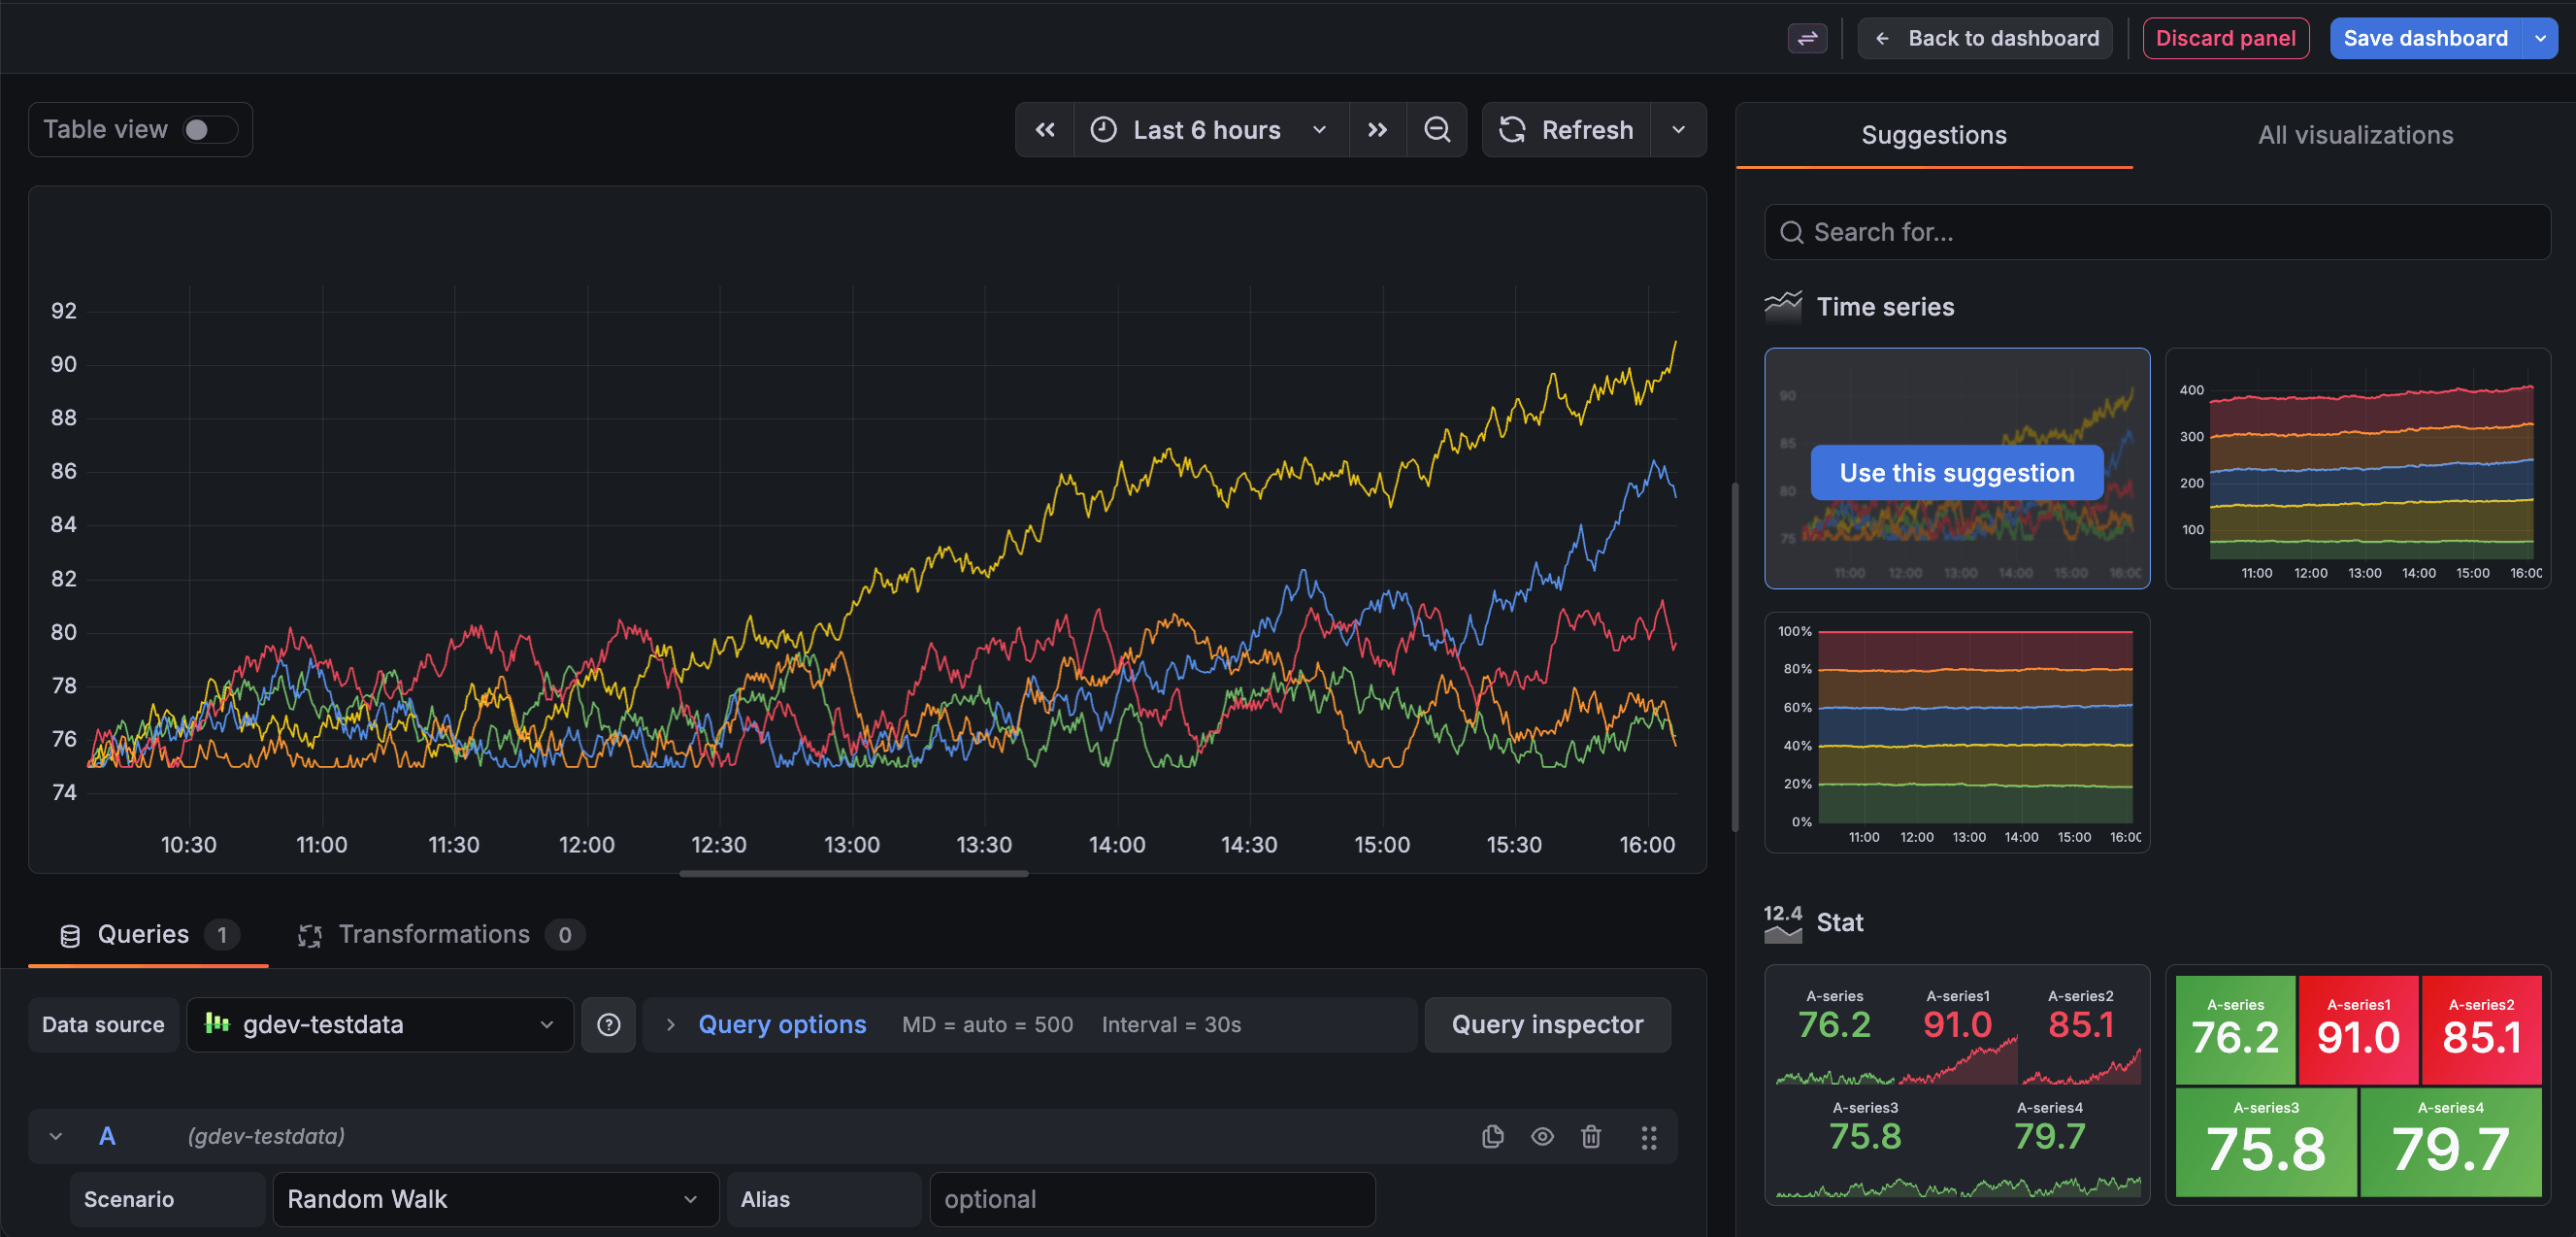
Task: Click the panel layout swap icon
Action: [x=1807, y=38]
